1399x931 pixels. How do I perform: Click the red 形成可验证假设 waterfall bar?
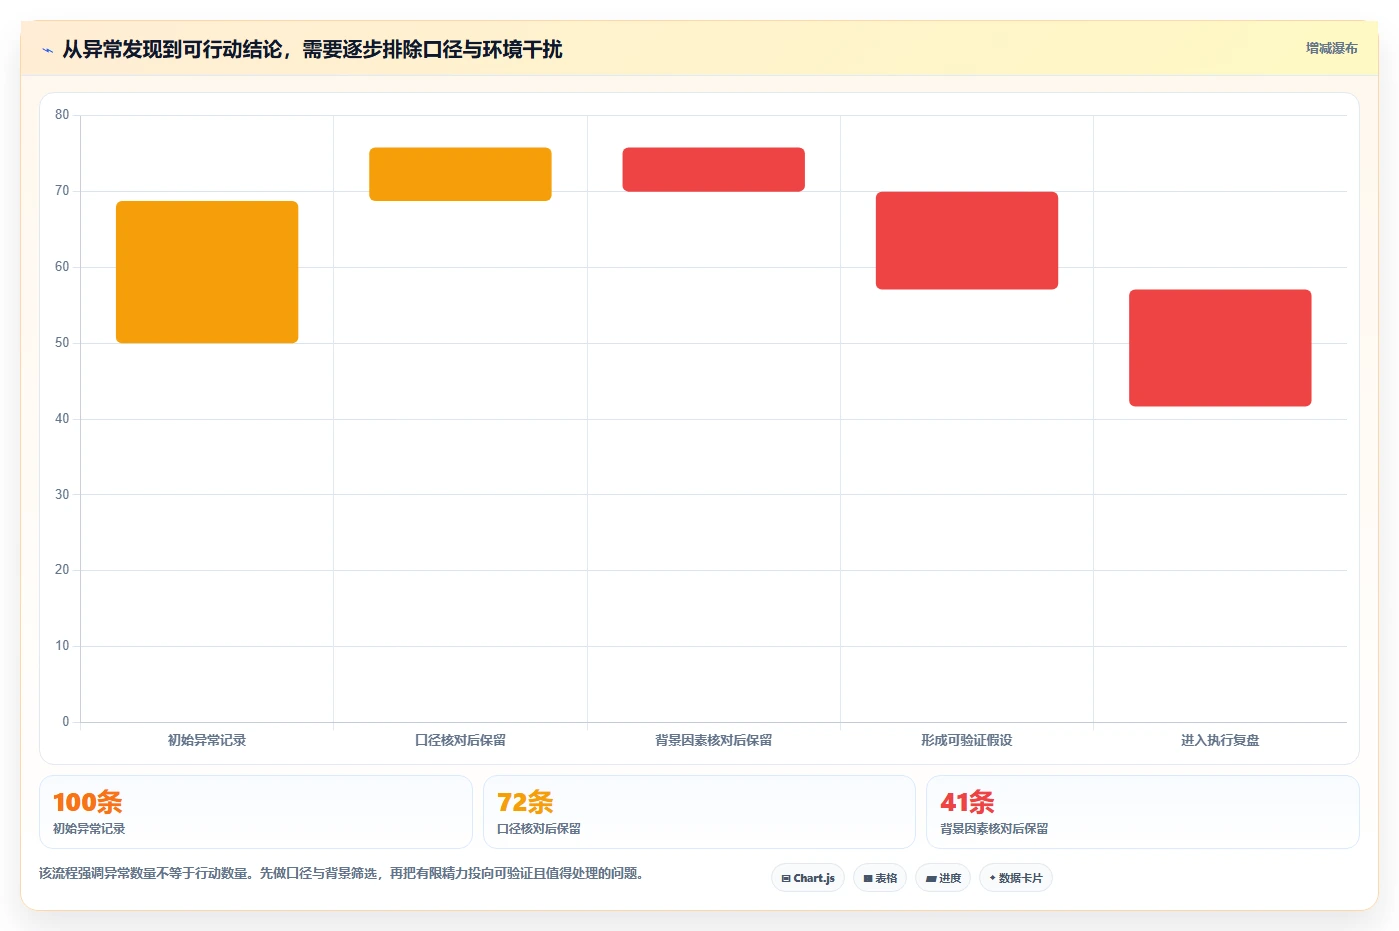[967, 241]
